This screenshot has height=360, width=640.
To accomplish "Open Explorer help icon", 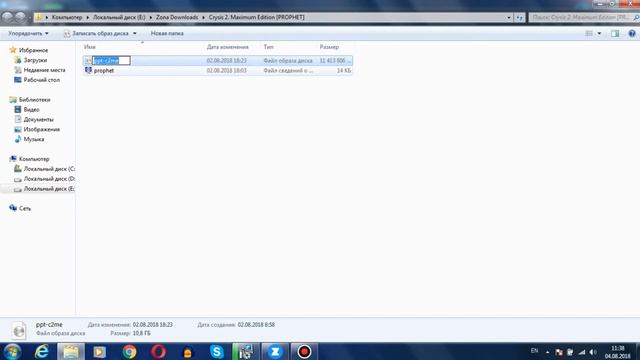I will (x=632, y=33).
